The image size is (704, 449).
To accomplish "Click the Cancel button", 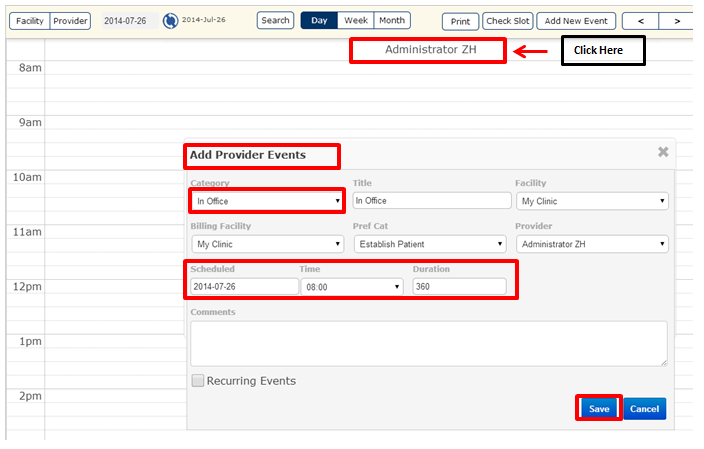I will click(x=645, y=408).
